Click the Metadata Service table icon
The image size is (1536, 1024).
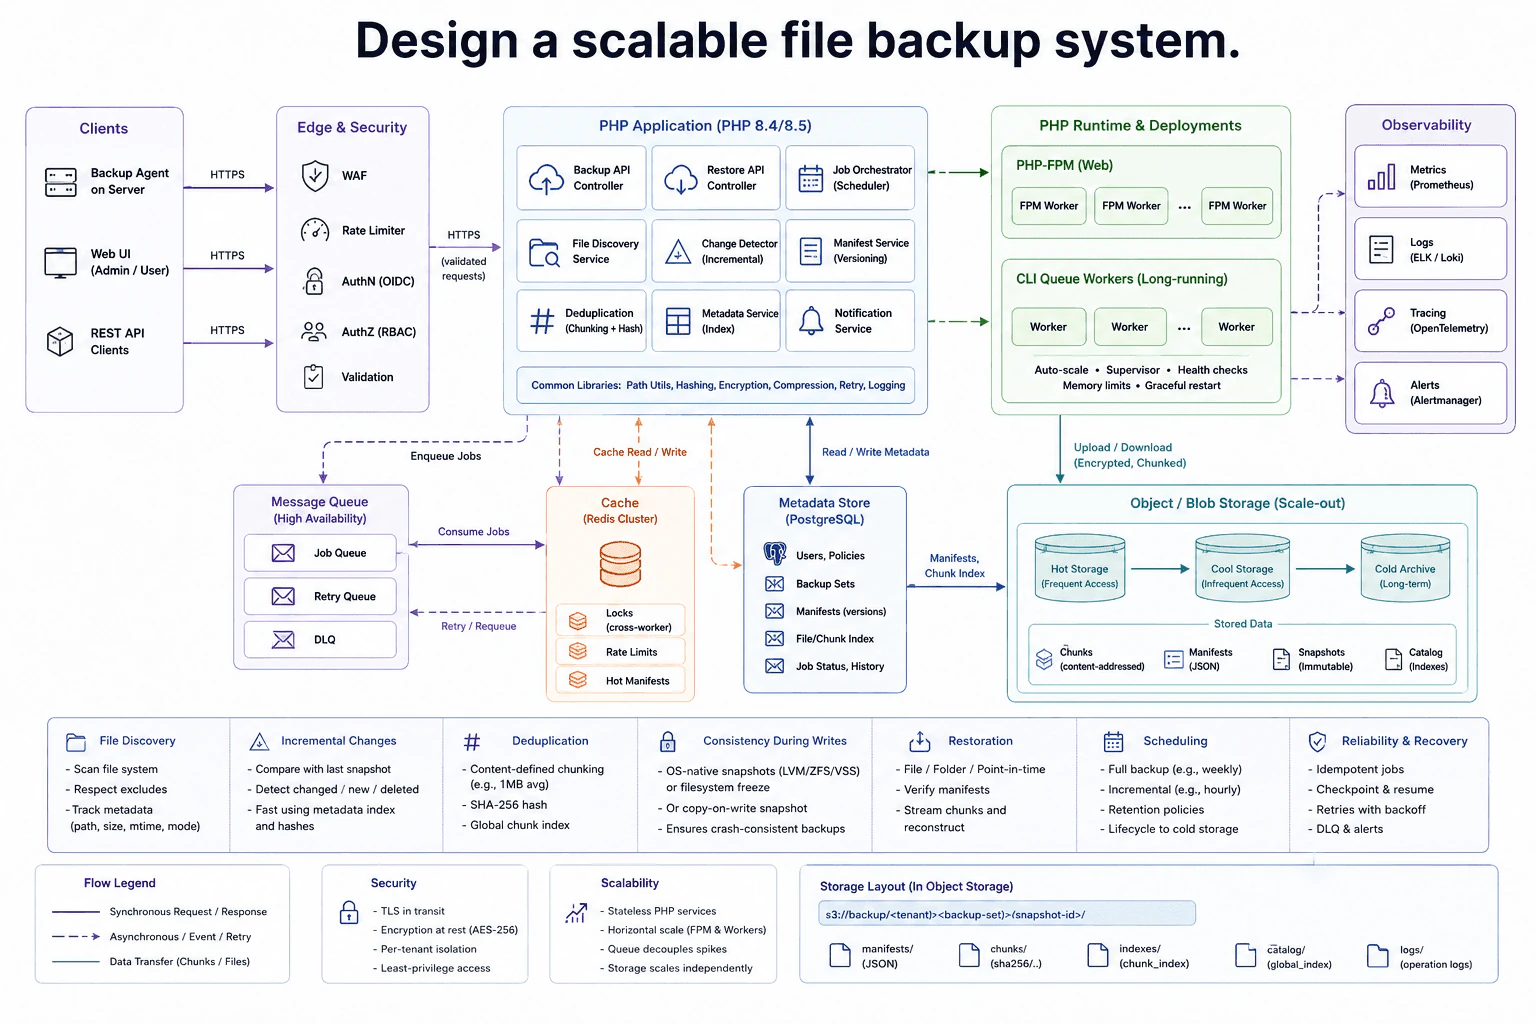pyautogui.click(x=678, y=321)
